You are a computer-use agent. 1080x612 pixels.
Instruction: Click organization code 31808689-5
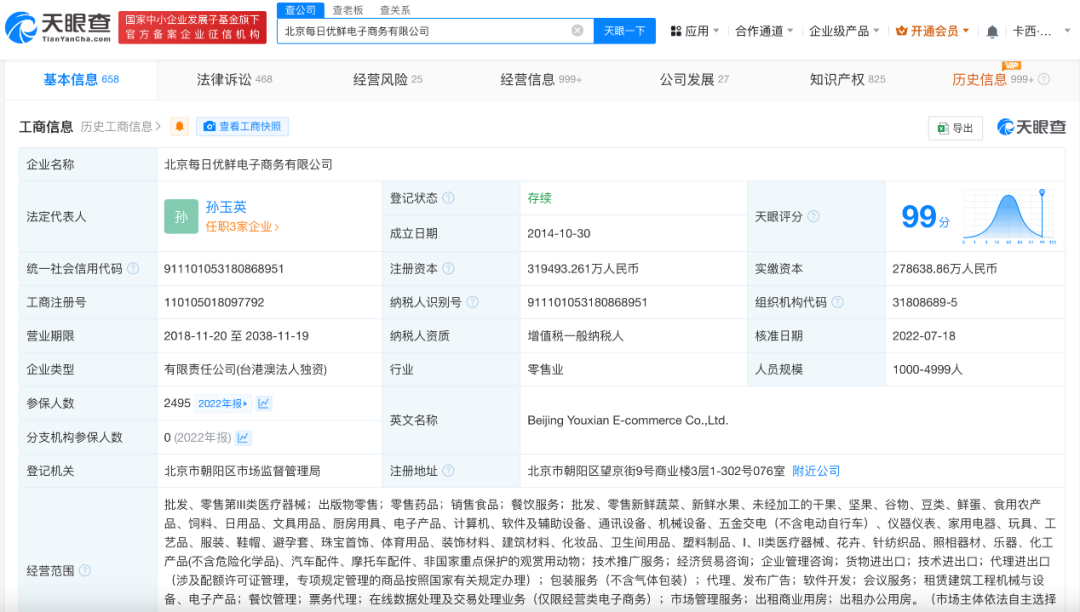(x=924, y=302)
